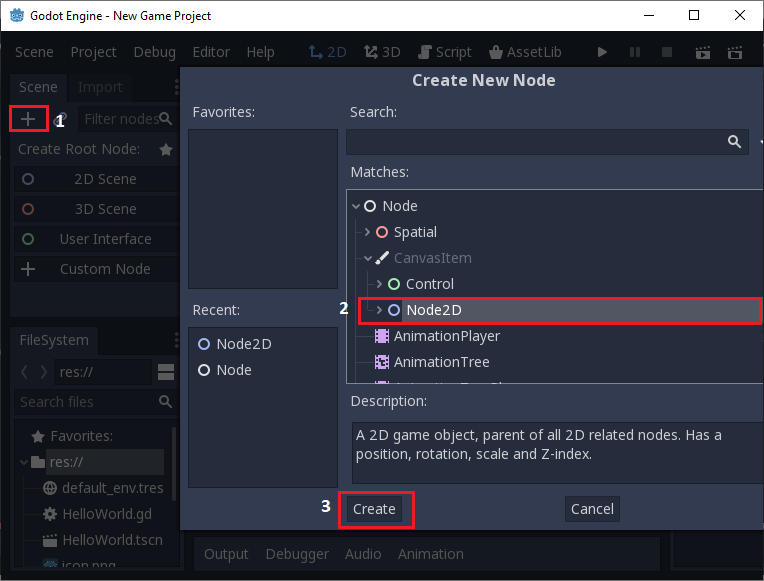The width and height of the screenshot is (764, 581).
Task: Click the blue circle icon beside 2D Scene
Action: click(28, 179)
